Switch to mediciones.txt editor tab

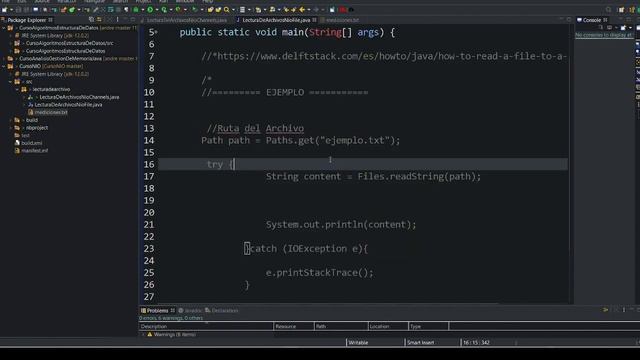pos(342,20)
